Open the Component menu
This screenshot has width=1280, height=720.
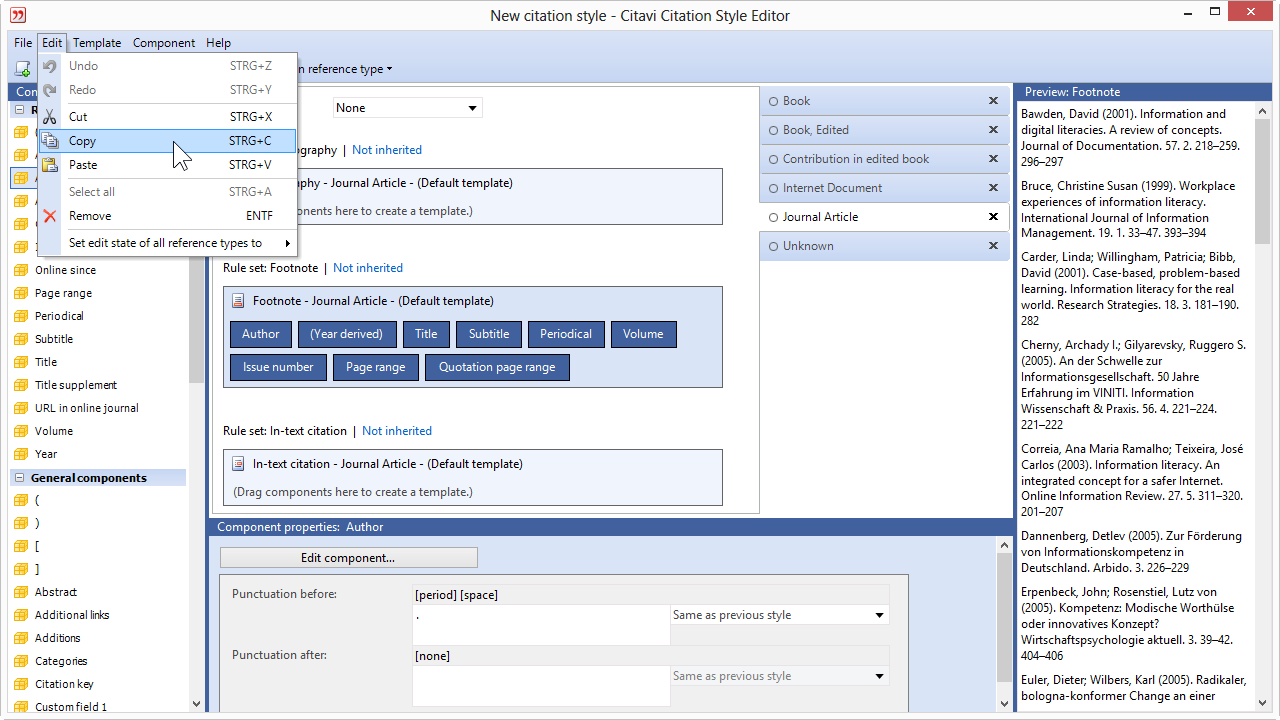164,43
